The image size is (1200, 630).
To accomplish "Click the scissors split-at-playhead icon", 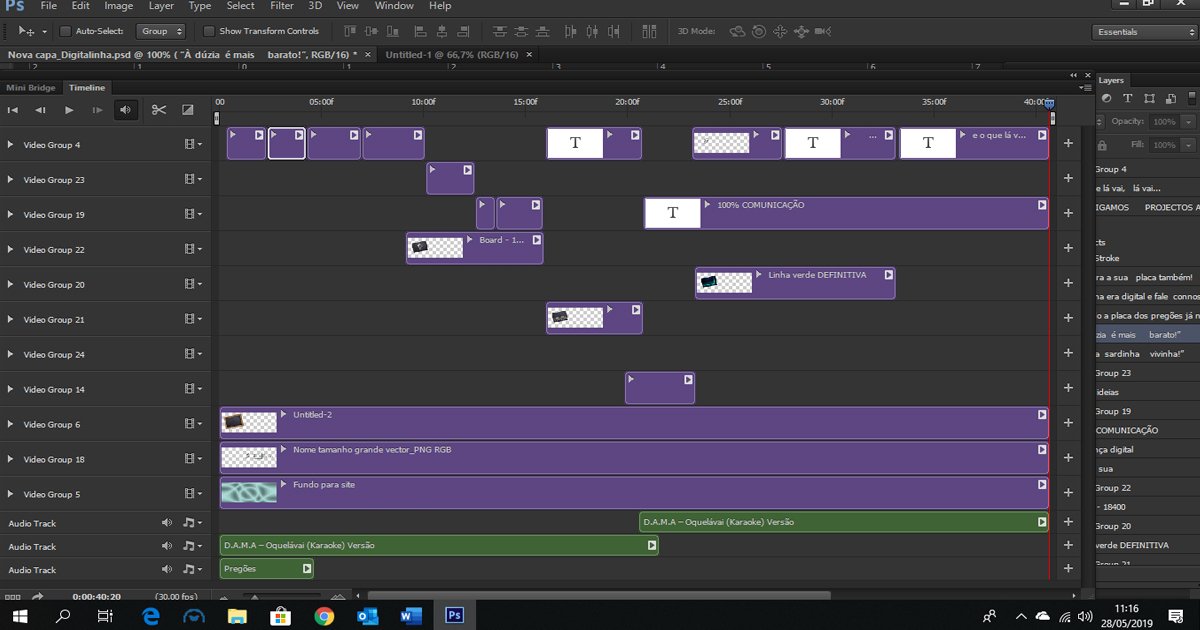I will pyautogui.click(x=159, y=110).
